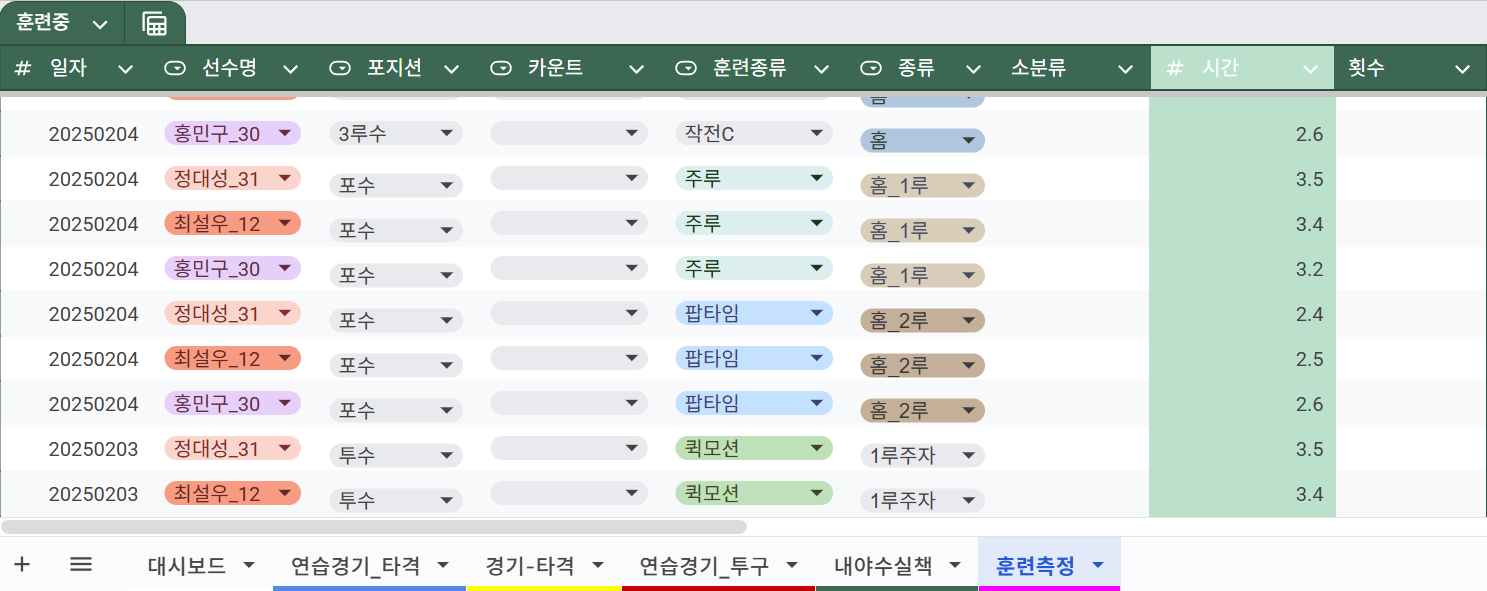Open the 내야수실책 sheet tab

click(883, 566)
